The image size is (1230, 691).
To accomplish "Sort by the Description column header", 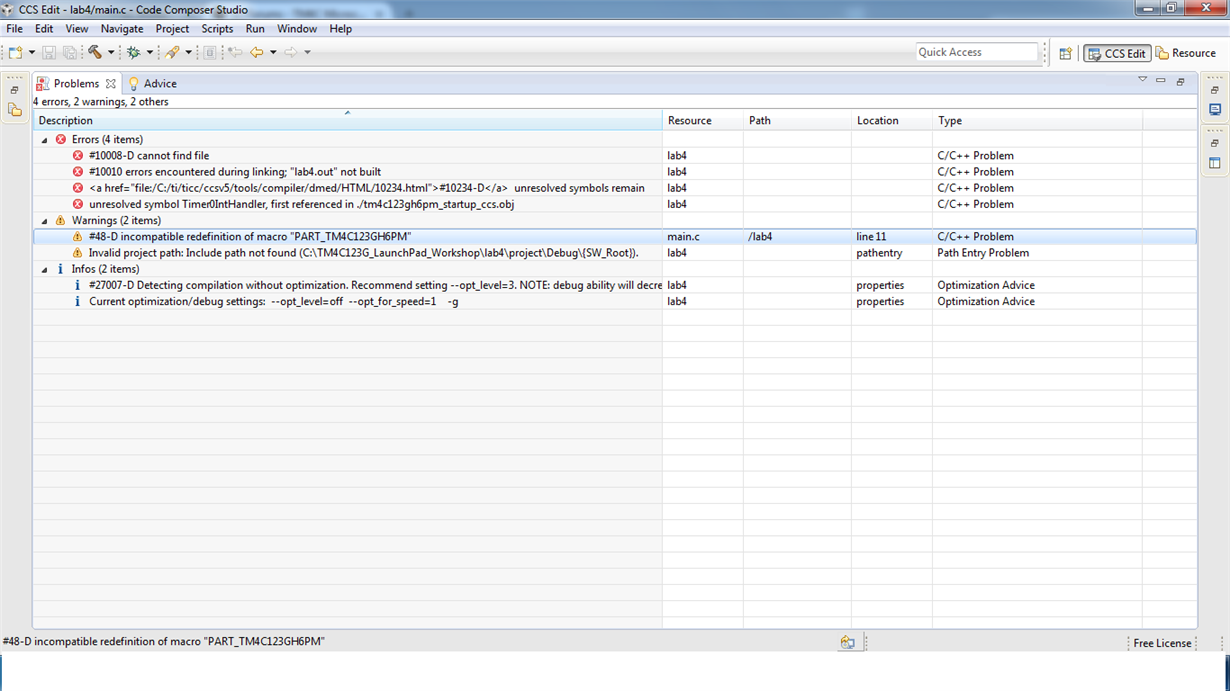I will (x=347, y=121).
